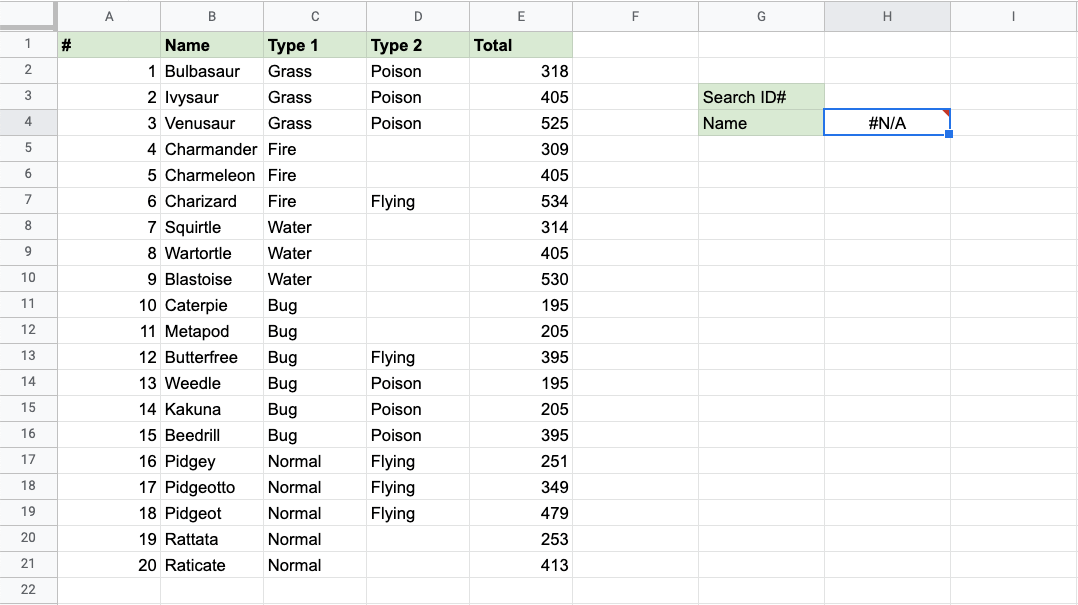The height and width of the screenshot is (605, 1078).
Task: Select the empty Search ID# input cell
Action: 887,97
